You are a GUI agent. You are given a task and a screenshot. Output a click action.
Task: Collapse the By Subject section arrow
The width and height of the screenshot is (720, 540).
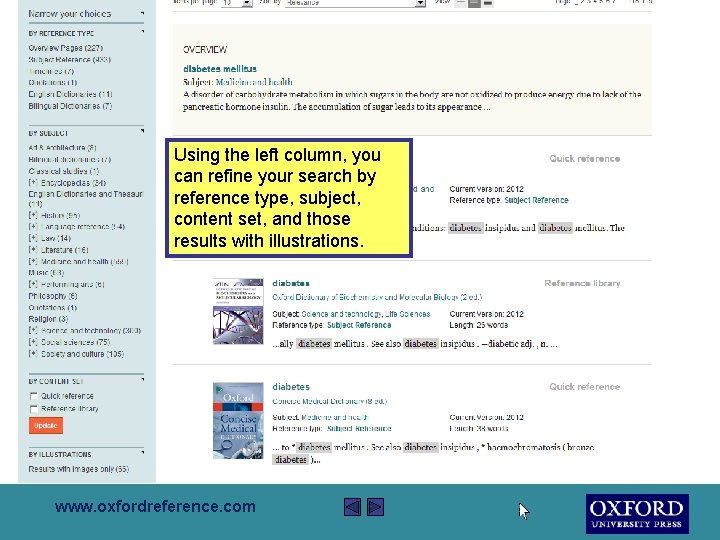[142, 131]
